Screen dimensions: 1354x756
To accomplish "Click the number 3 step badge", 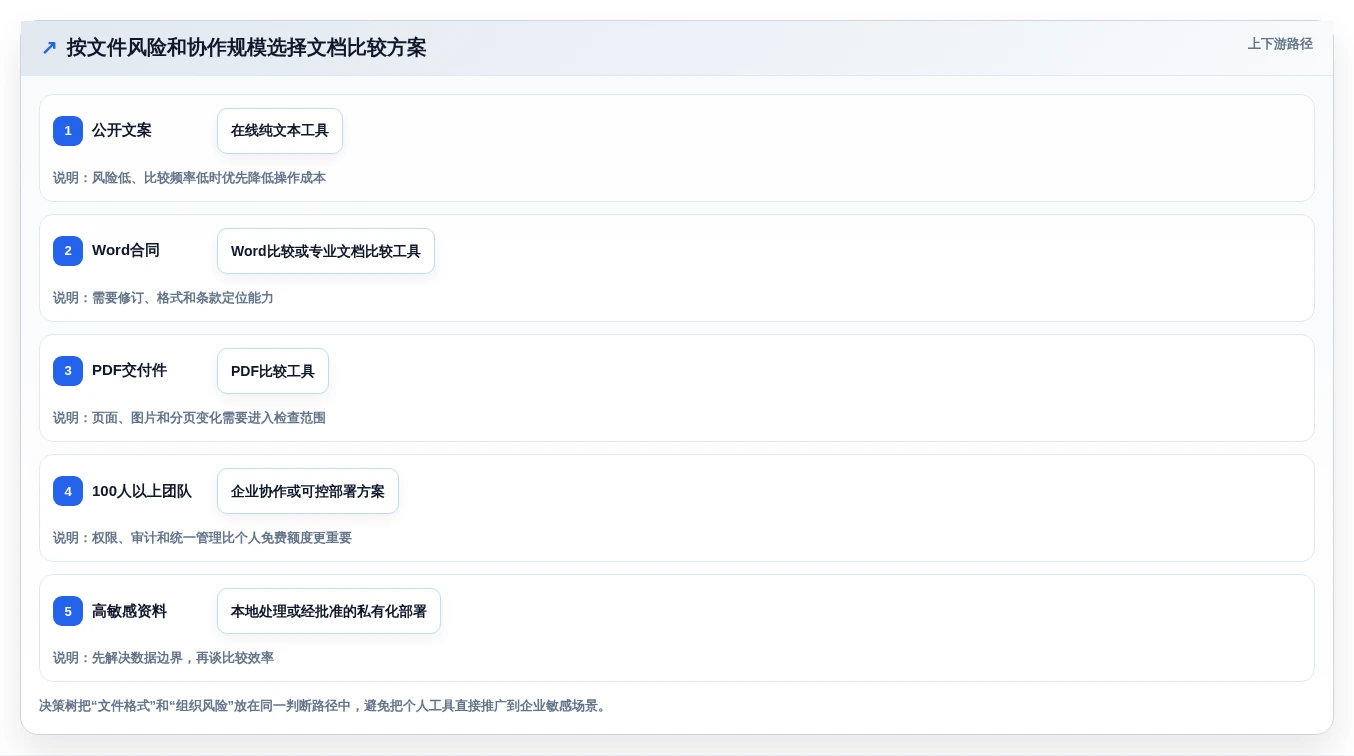I will point(68,371).
